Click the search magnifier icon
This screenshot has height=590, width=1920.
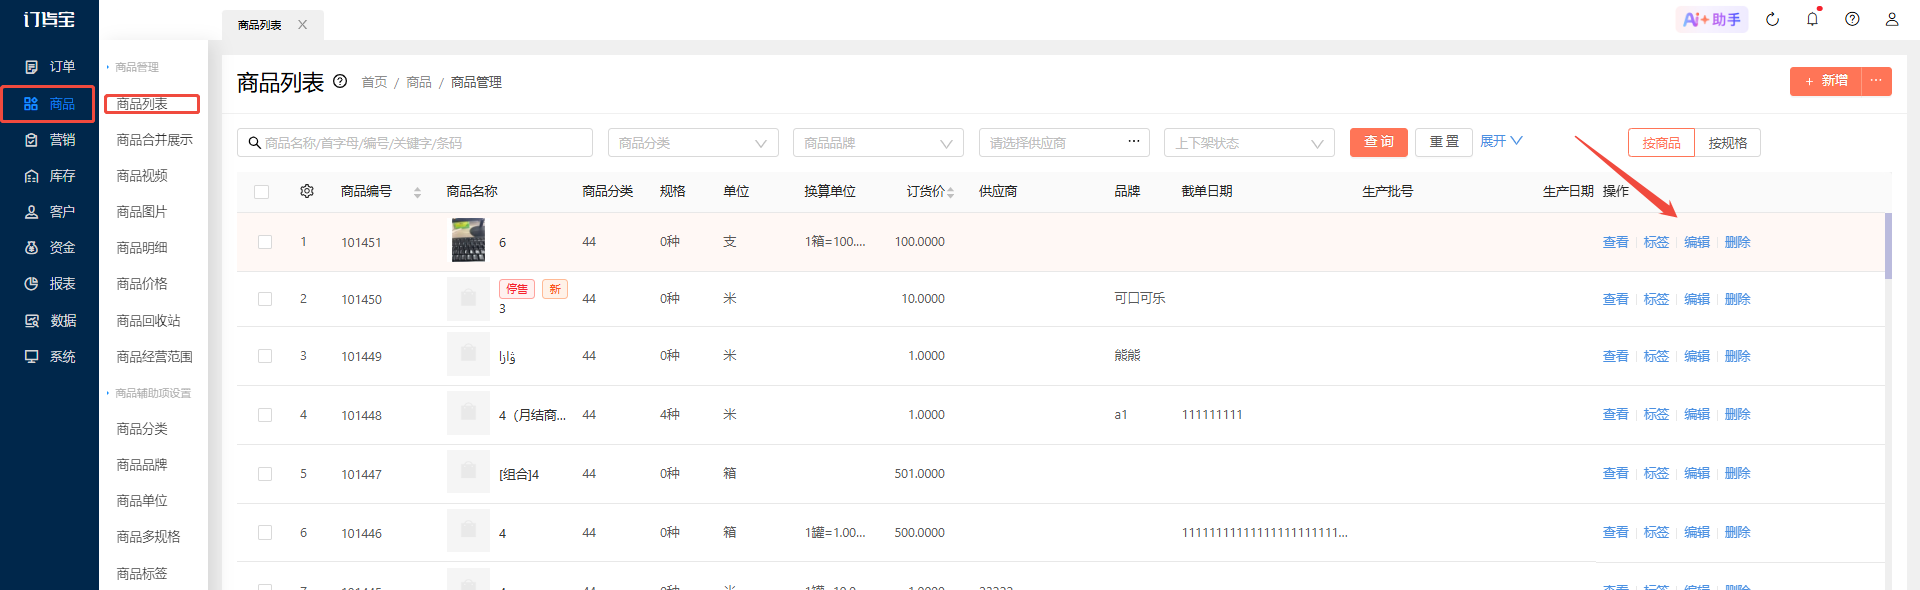click(x=254, y=143)
